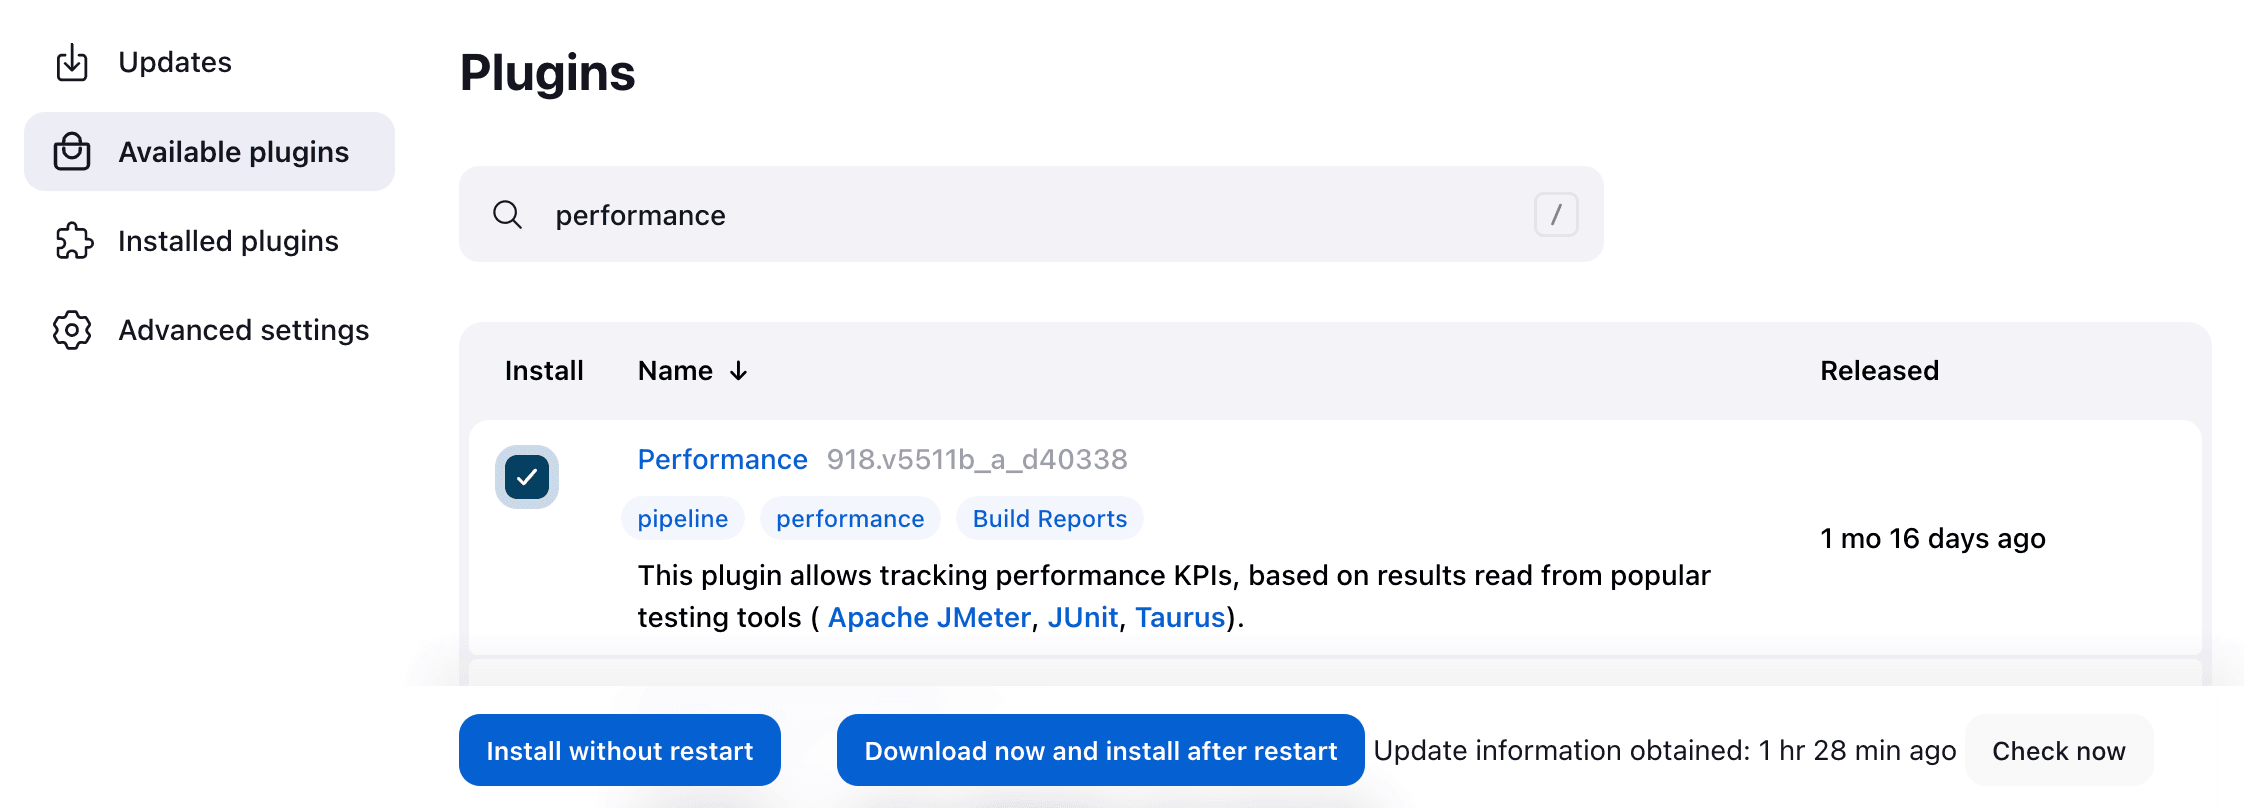Open the Performance plugin link

722,459
